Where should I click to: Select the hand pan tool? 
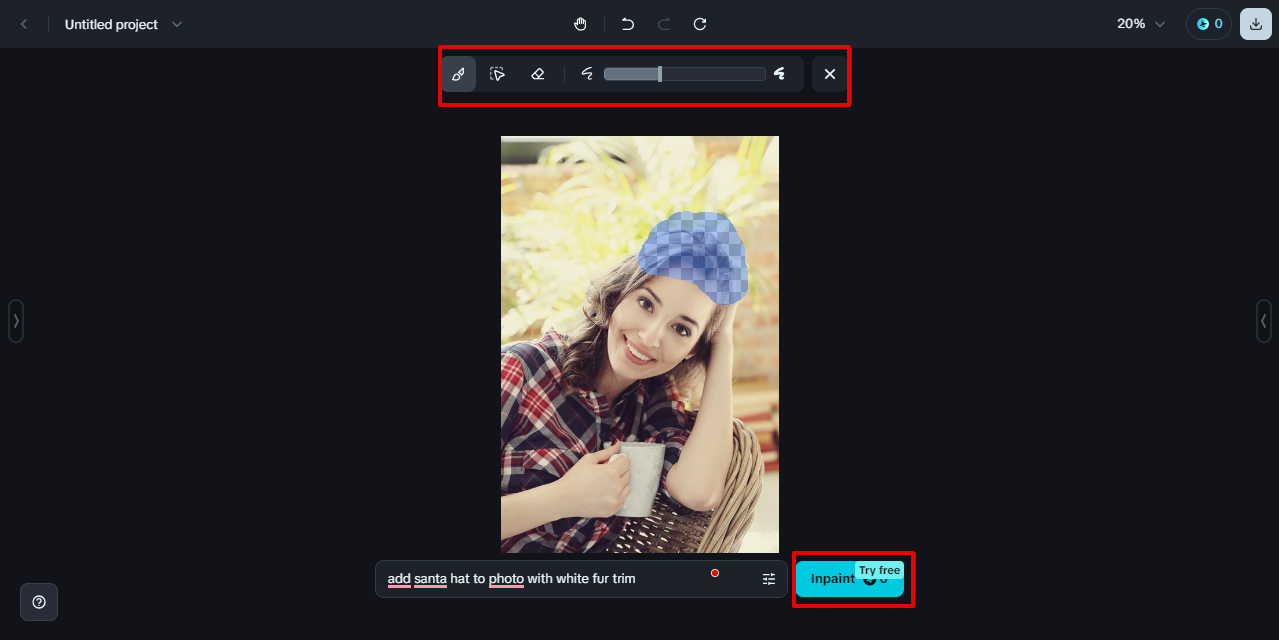tap(580, 24)
